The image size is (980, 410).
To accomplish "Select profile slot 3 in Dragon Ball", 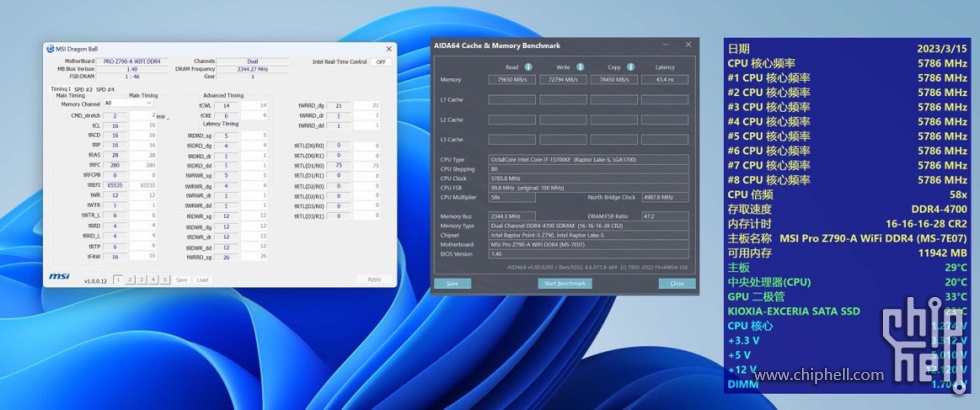I will (142, 279).
